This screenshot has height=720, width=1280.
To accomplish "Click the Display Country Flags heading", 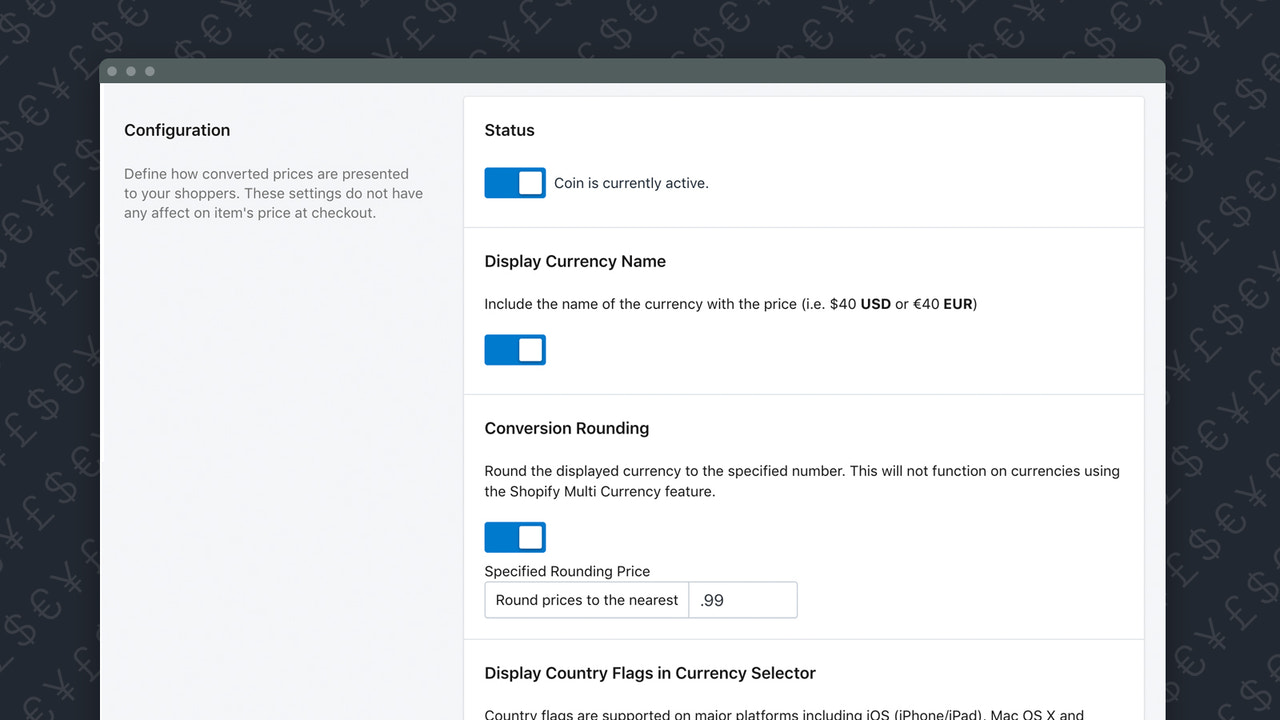I will point(650,673).
